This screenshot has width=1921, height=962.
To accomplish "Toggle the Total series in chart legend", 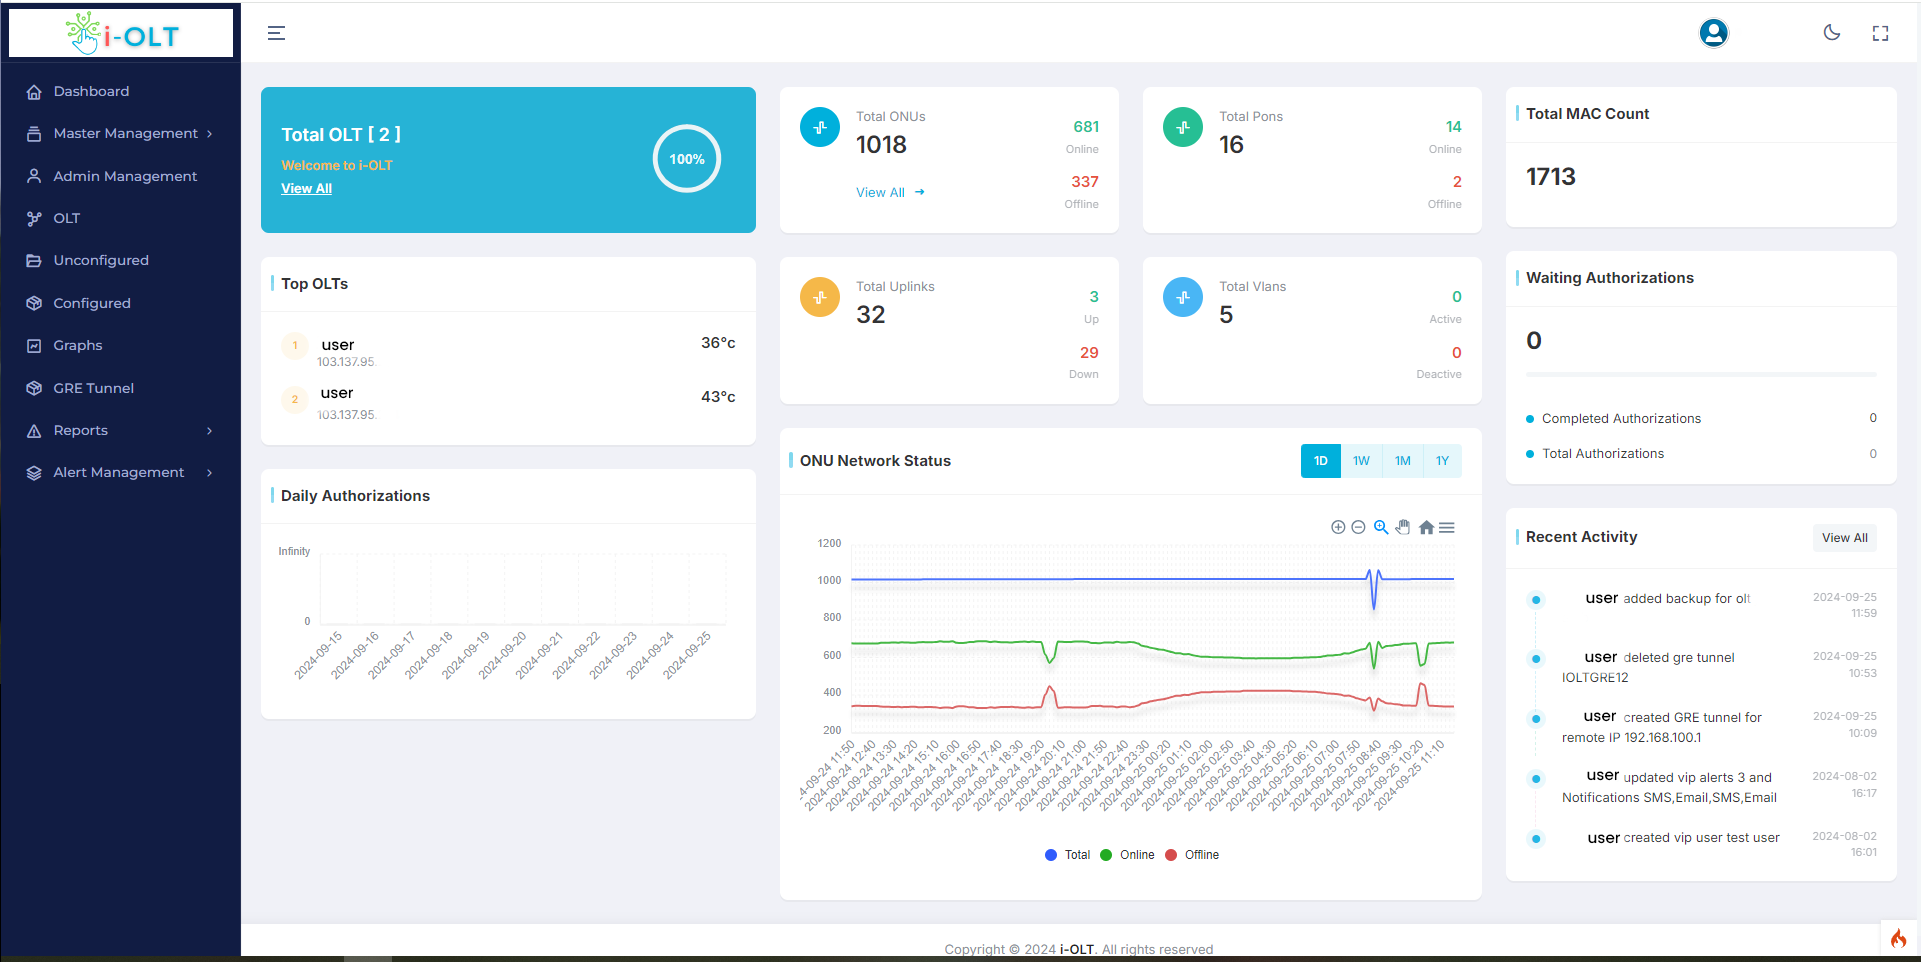I will pos(1067,855).
